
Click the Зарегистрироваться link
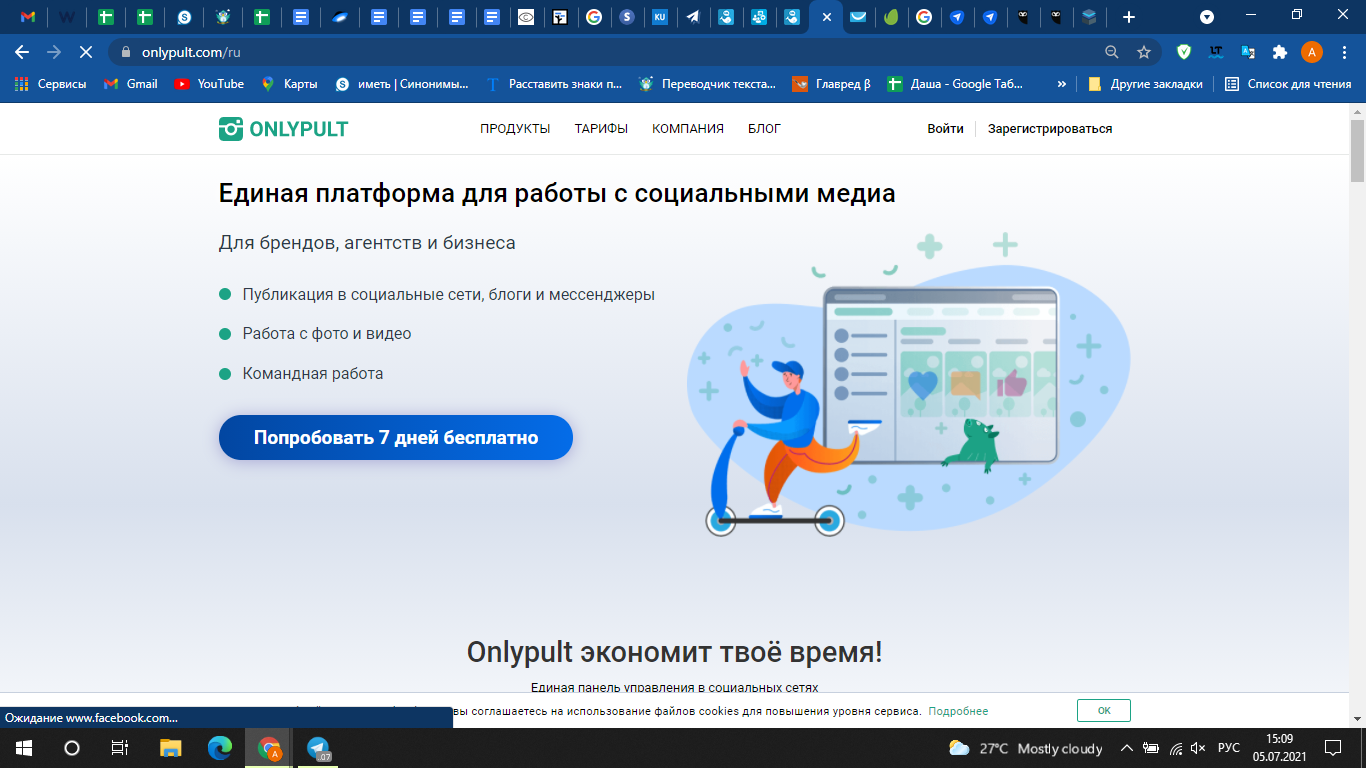point(1050,129)
